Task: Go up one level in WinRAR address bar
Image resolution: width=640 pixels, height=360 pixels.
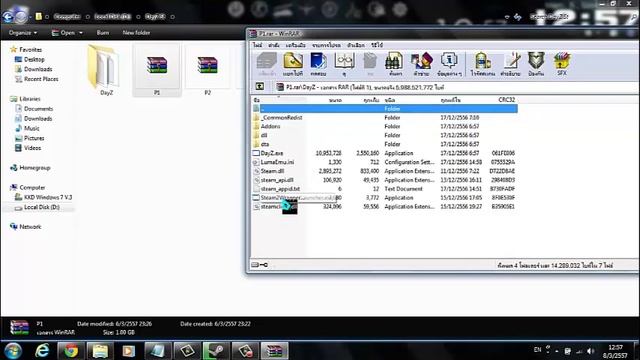Action: pyautogui.click(x=260, y=87)
